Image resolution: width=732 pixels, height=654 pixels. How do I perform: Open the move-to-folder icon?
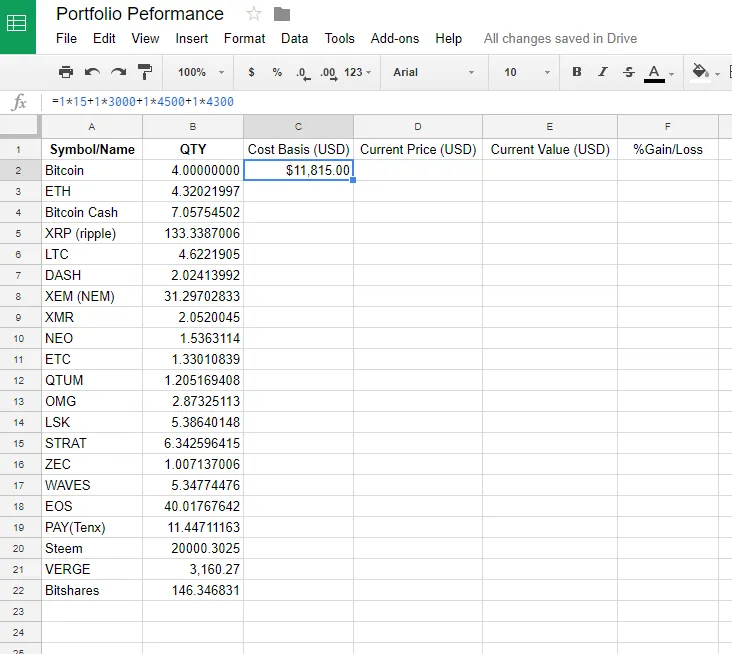click(282, 14)
